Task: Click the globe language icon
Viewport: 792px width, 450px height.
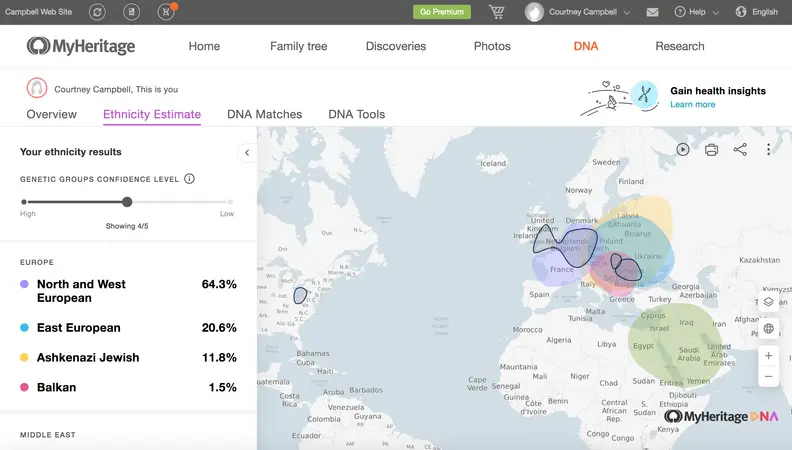Action: pos(740,12)
